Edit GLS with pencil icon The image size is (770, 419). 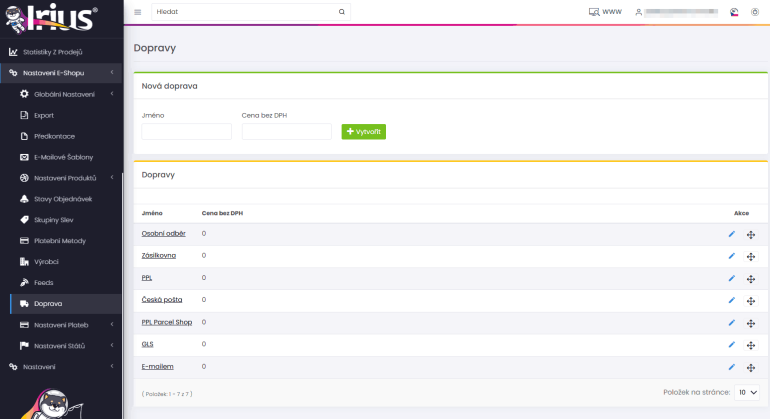[x=732, y=345]
